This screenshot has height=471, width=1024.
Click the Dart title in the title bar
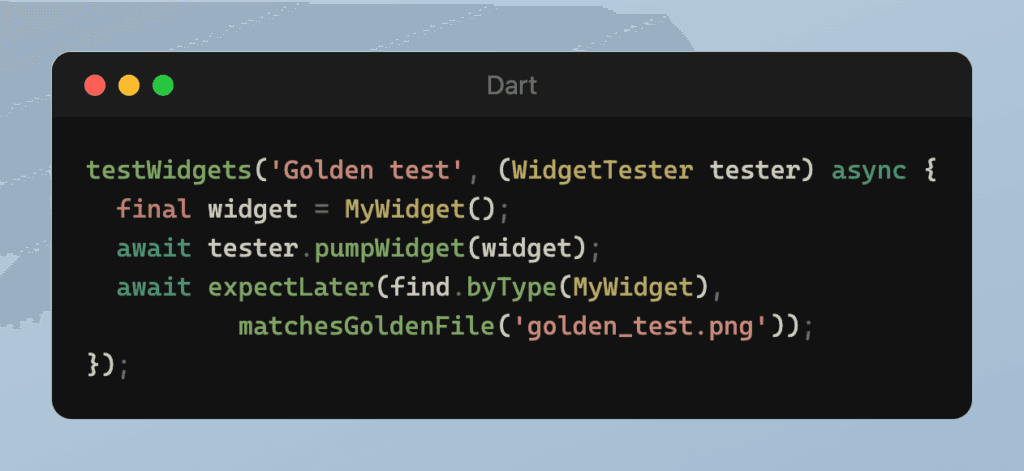(512, 86)
